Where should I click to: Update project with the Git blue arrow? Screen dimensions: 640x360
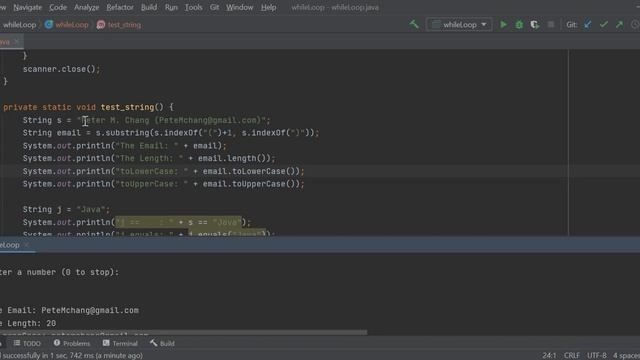[x=588, y=24]
